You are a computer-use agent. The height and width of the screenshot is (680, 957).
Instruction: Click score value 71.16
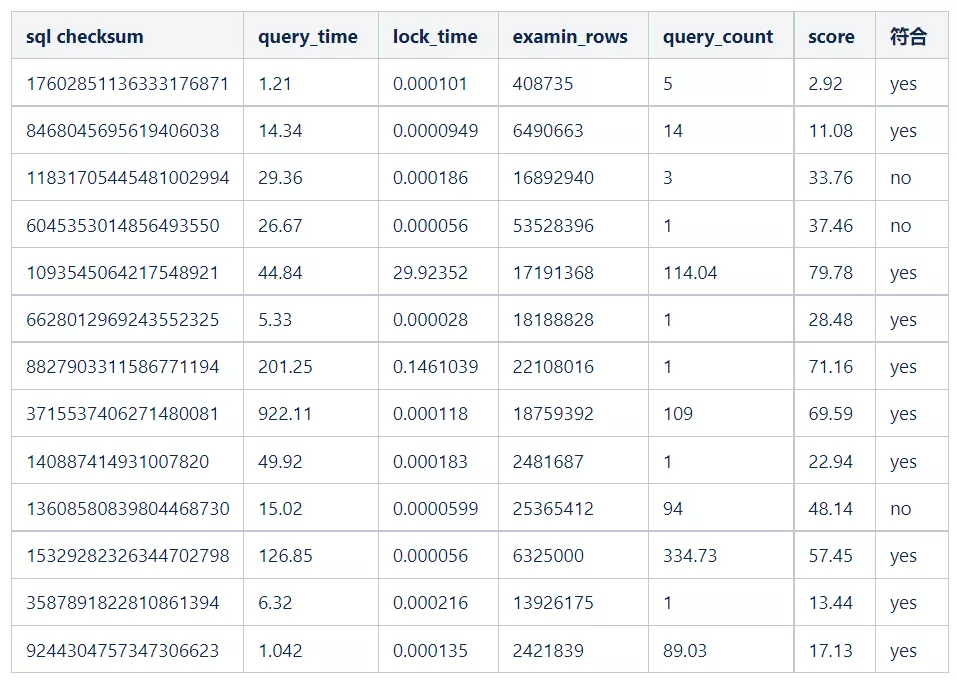(x=831, y=367)
